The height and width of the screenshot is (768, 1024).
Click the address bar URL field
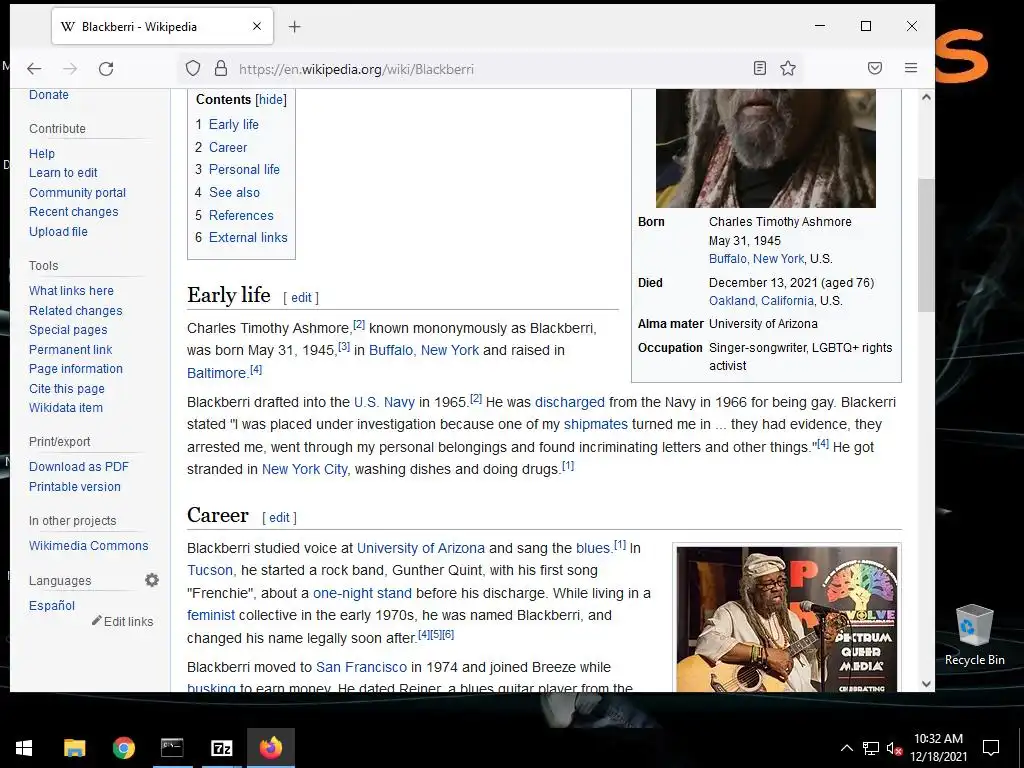[x=490, y=69]
